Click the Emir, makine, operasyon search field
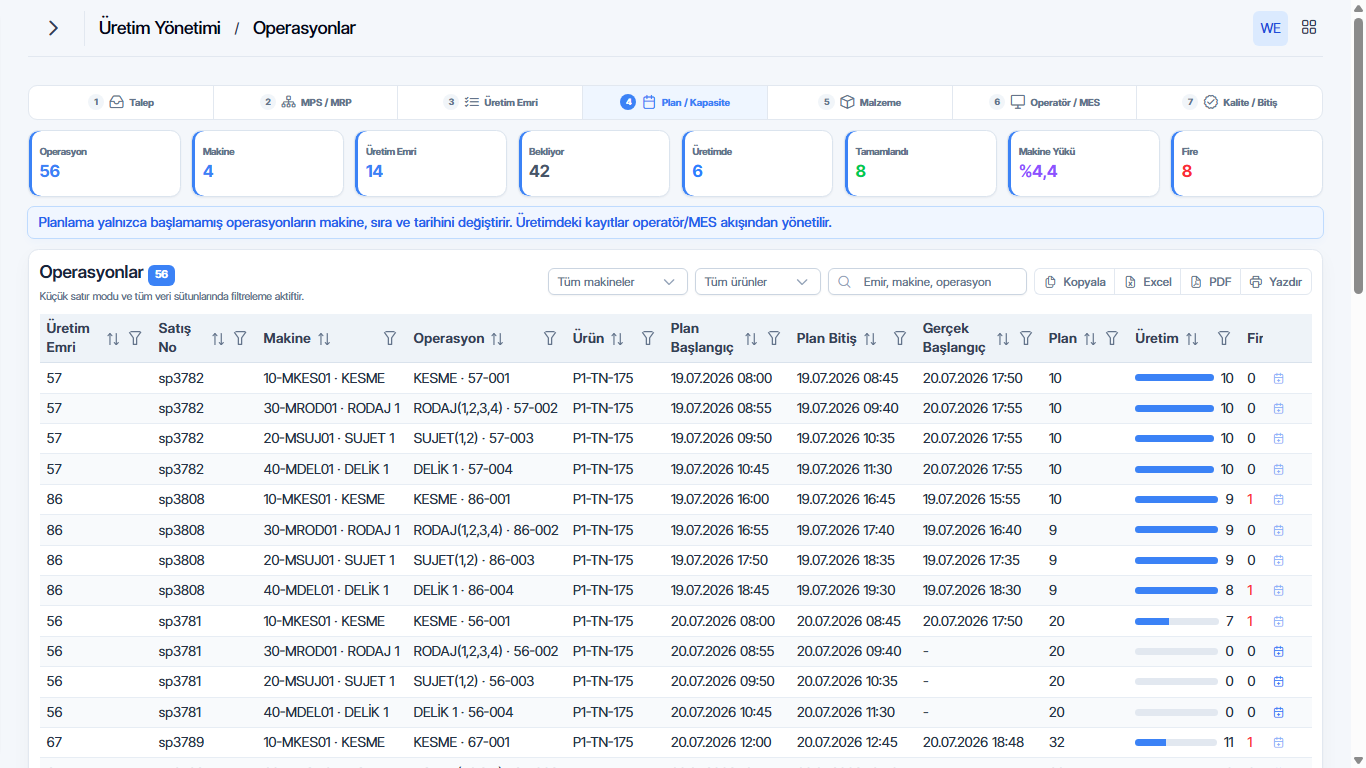The width and height of the screenshot is (1366, 768). coord(927,282)
